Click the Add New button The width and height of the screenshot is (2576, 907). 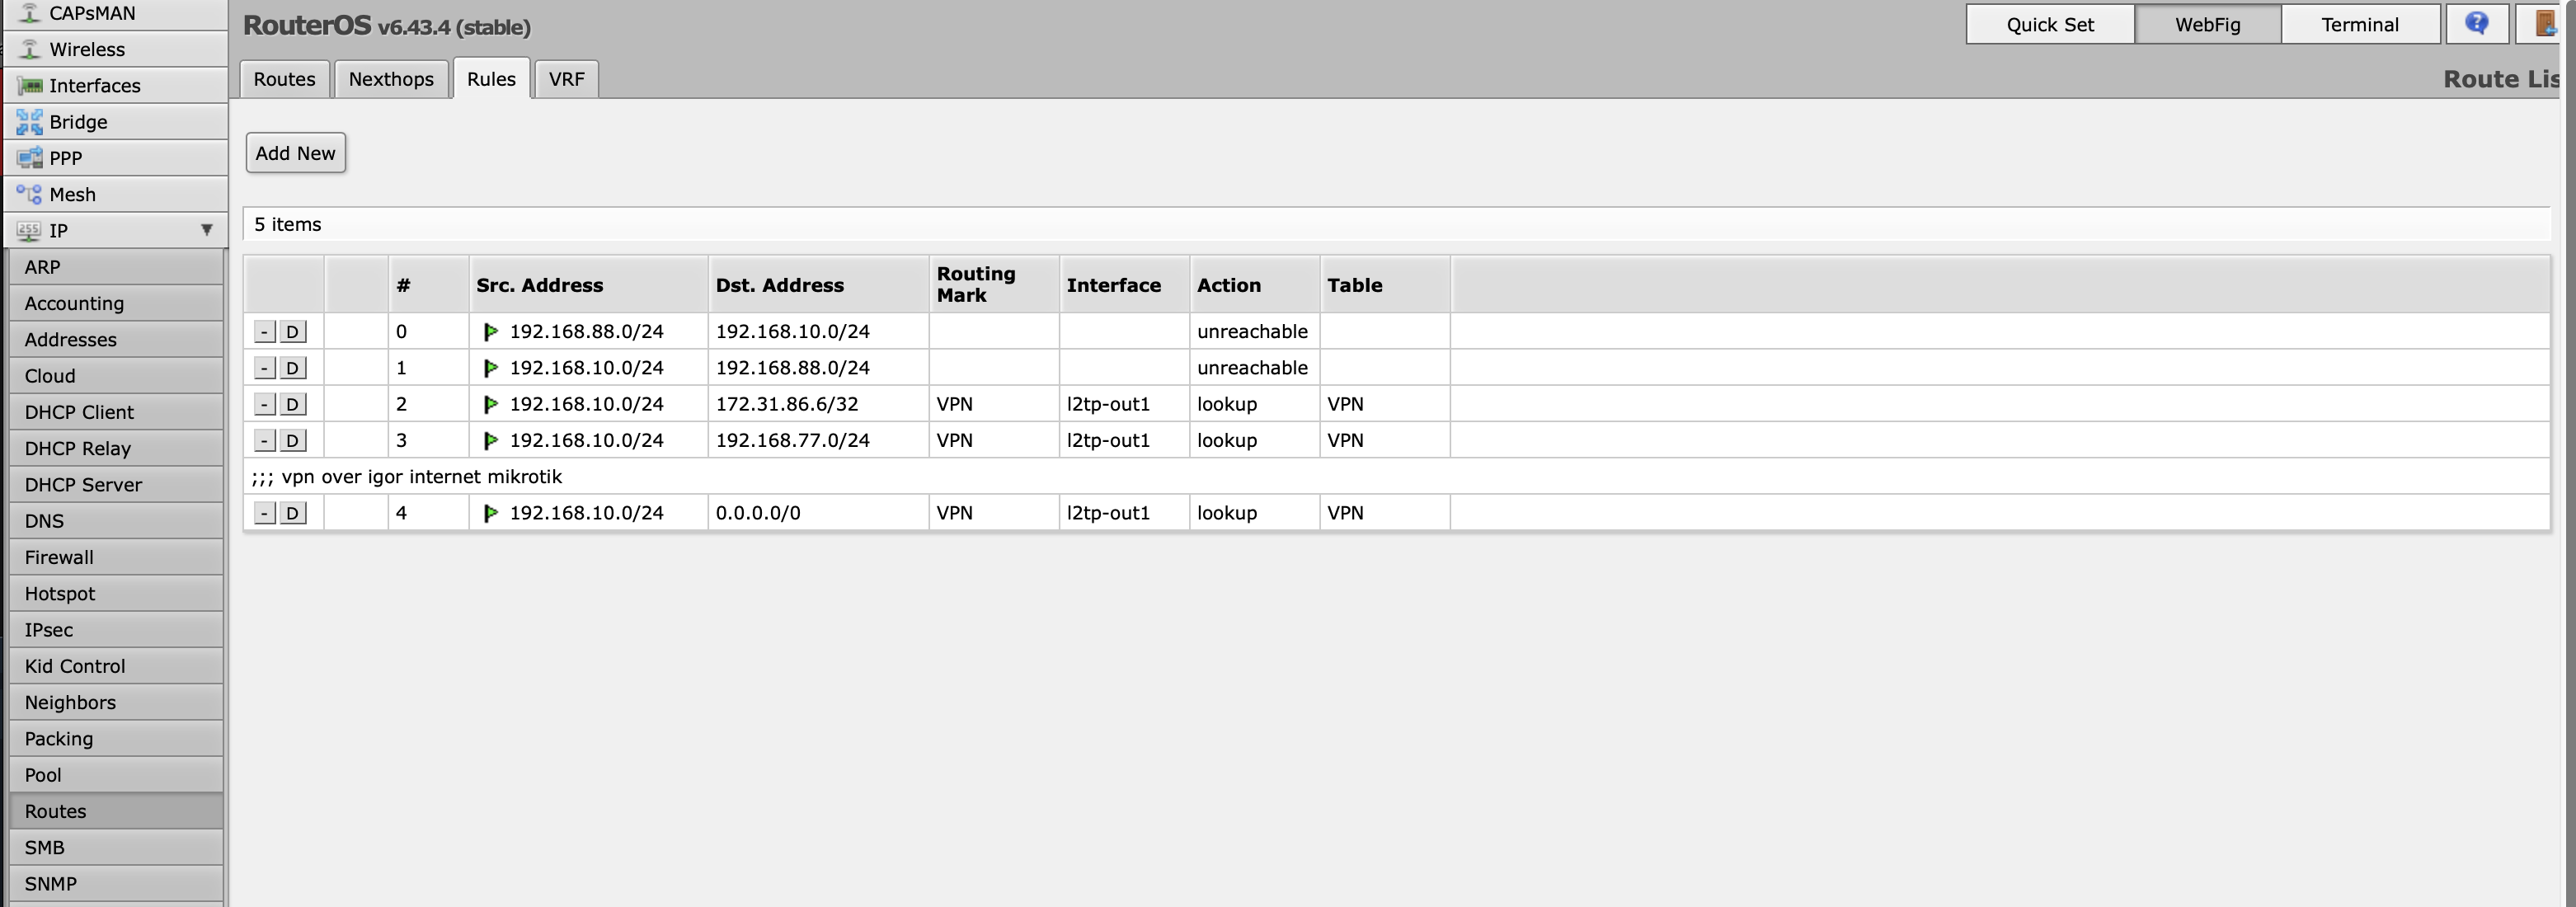295,153
